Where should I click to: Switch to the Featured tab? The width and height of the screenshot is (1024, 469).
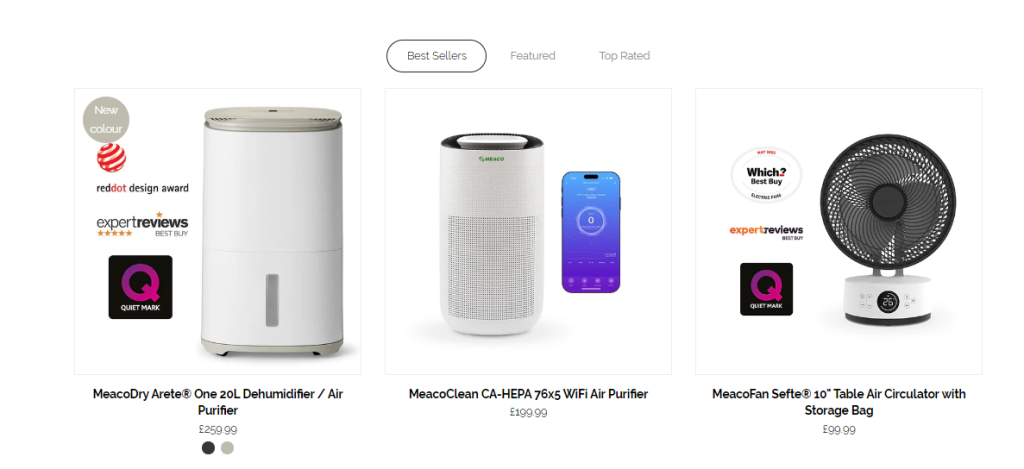click(x=532, y=56)
